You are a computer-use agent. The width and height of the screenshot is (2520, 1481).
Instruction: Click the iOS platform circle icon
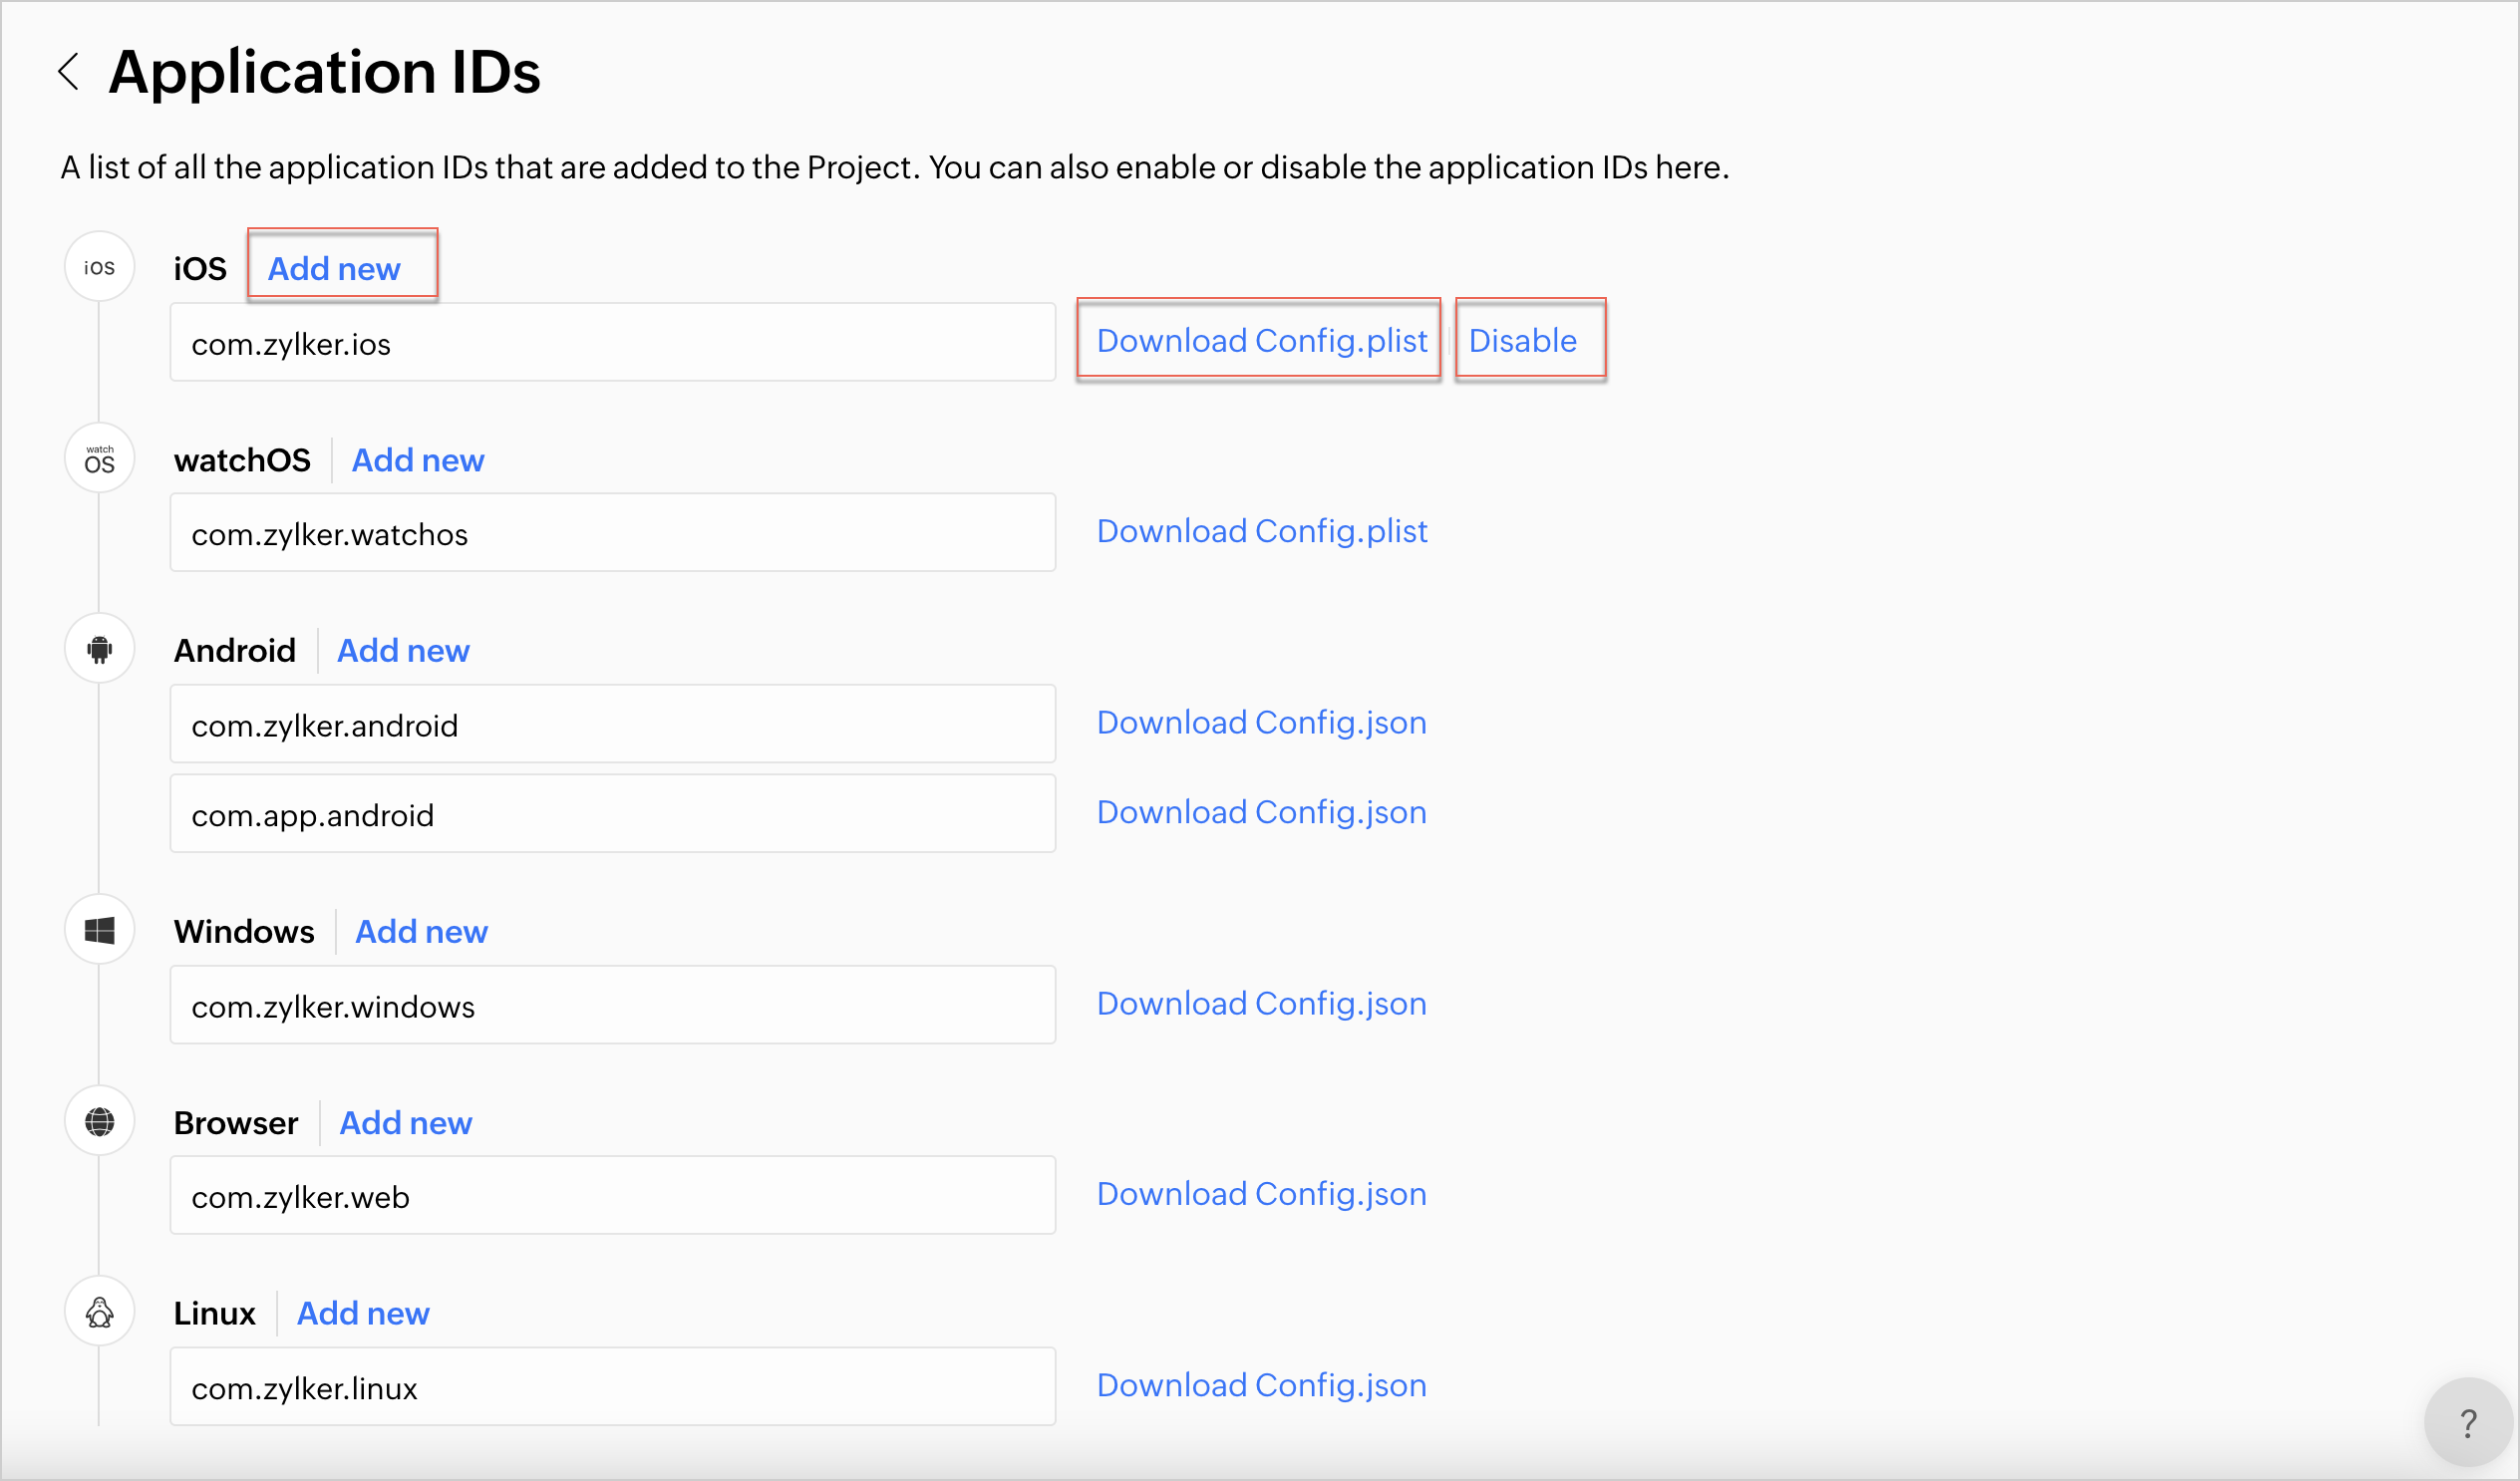[99, 267]
